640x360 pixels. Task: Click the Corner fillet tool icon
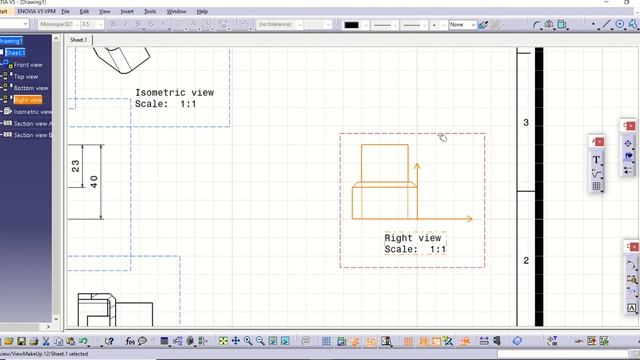537,25
